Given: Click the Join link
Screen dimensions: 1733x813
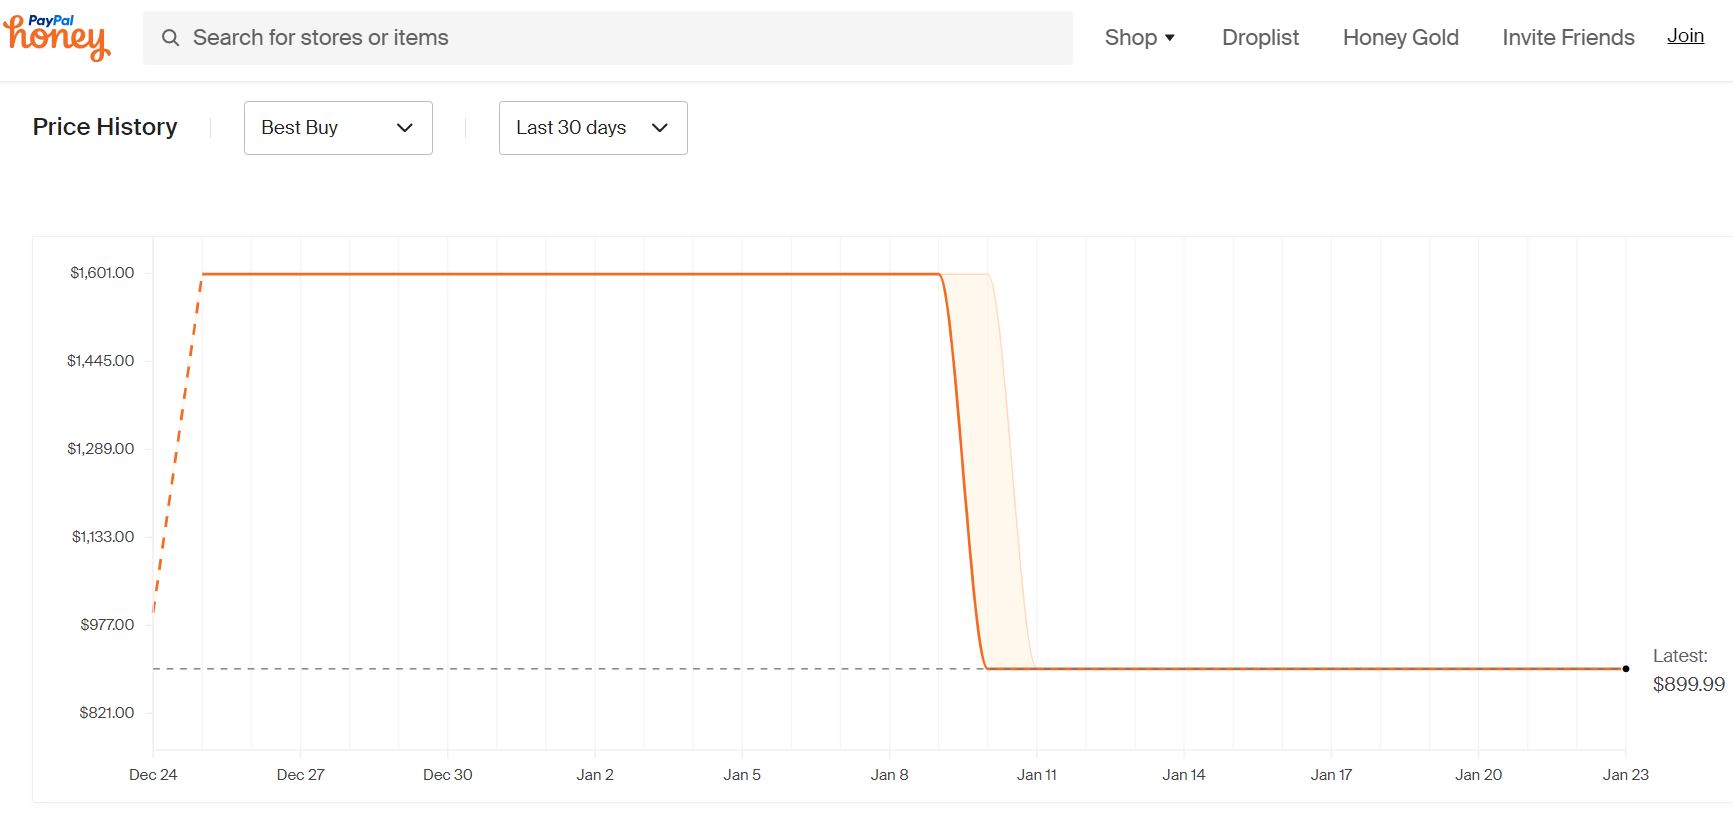Looking at the screenshot, I should [1685, 36].
